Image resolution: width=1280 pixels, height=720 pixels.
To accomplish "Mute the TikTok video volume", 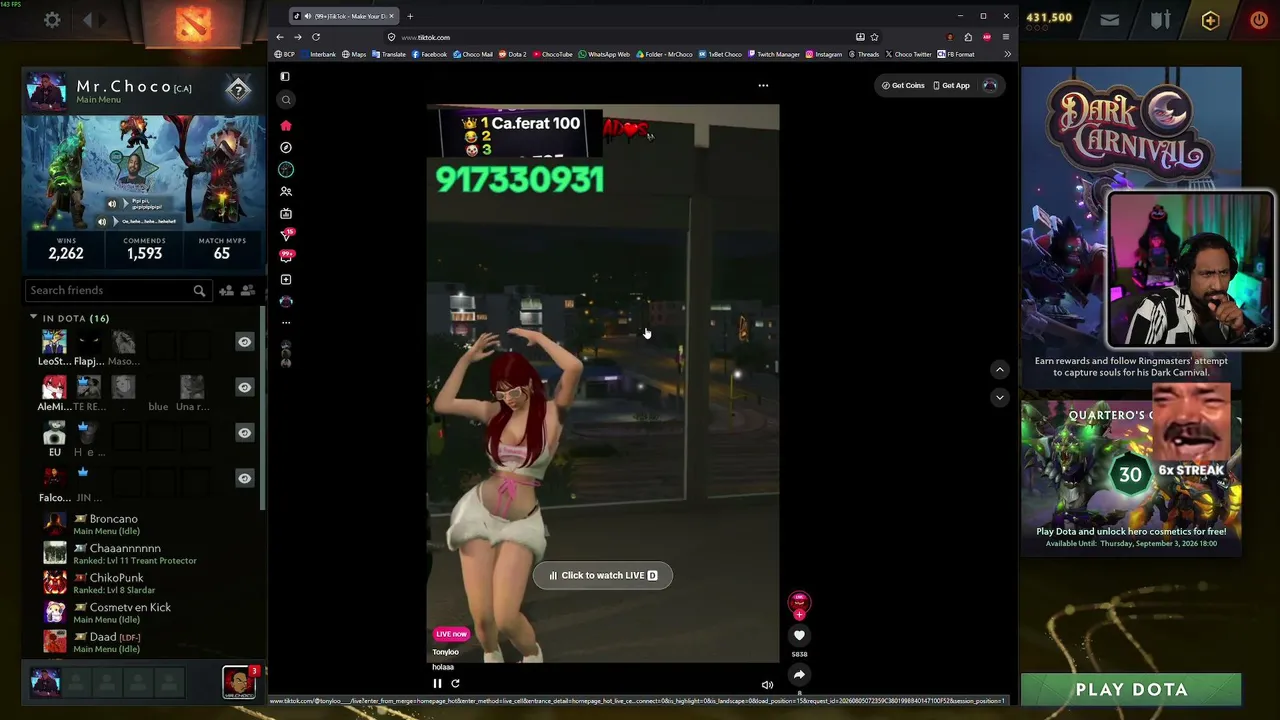I will (767, 685).
